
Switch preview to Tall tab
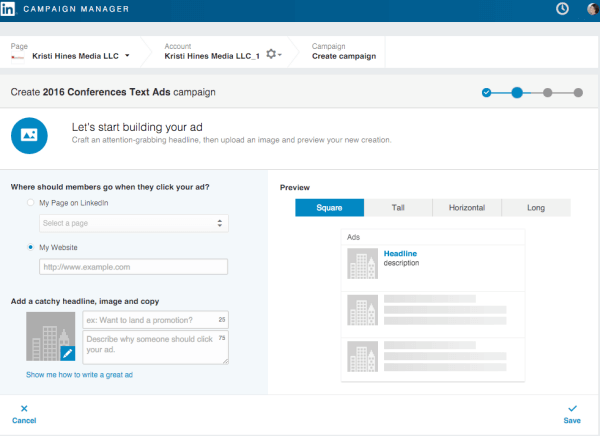tap(398, 207)
